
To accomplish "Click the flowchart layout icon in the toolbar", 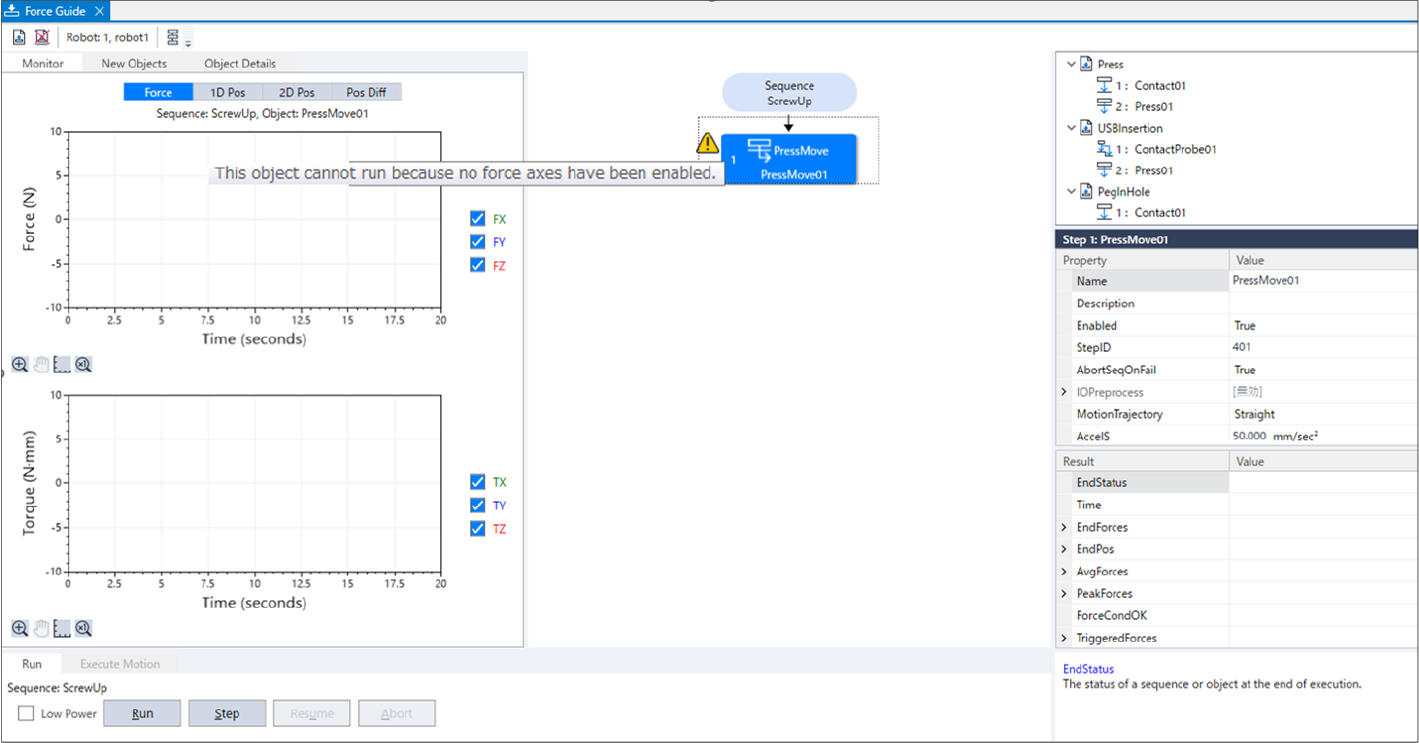I will pyautogui.click(x=174, y=38).
